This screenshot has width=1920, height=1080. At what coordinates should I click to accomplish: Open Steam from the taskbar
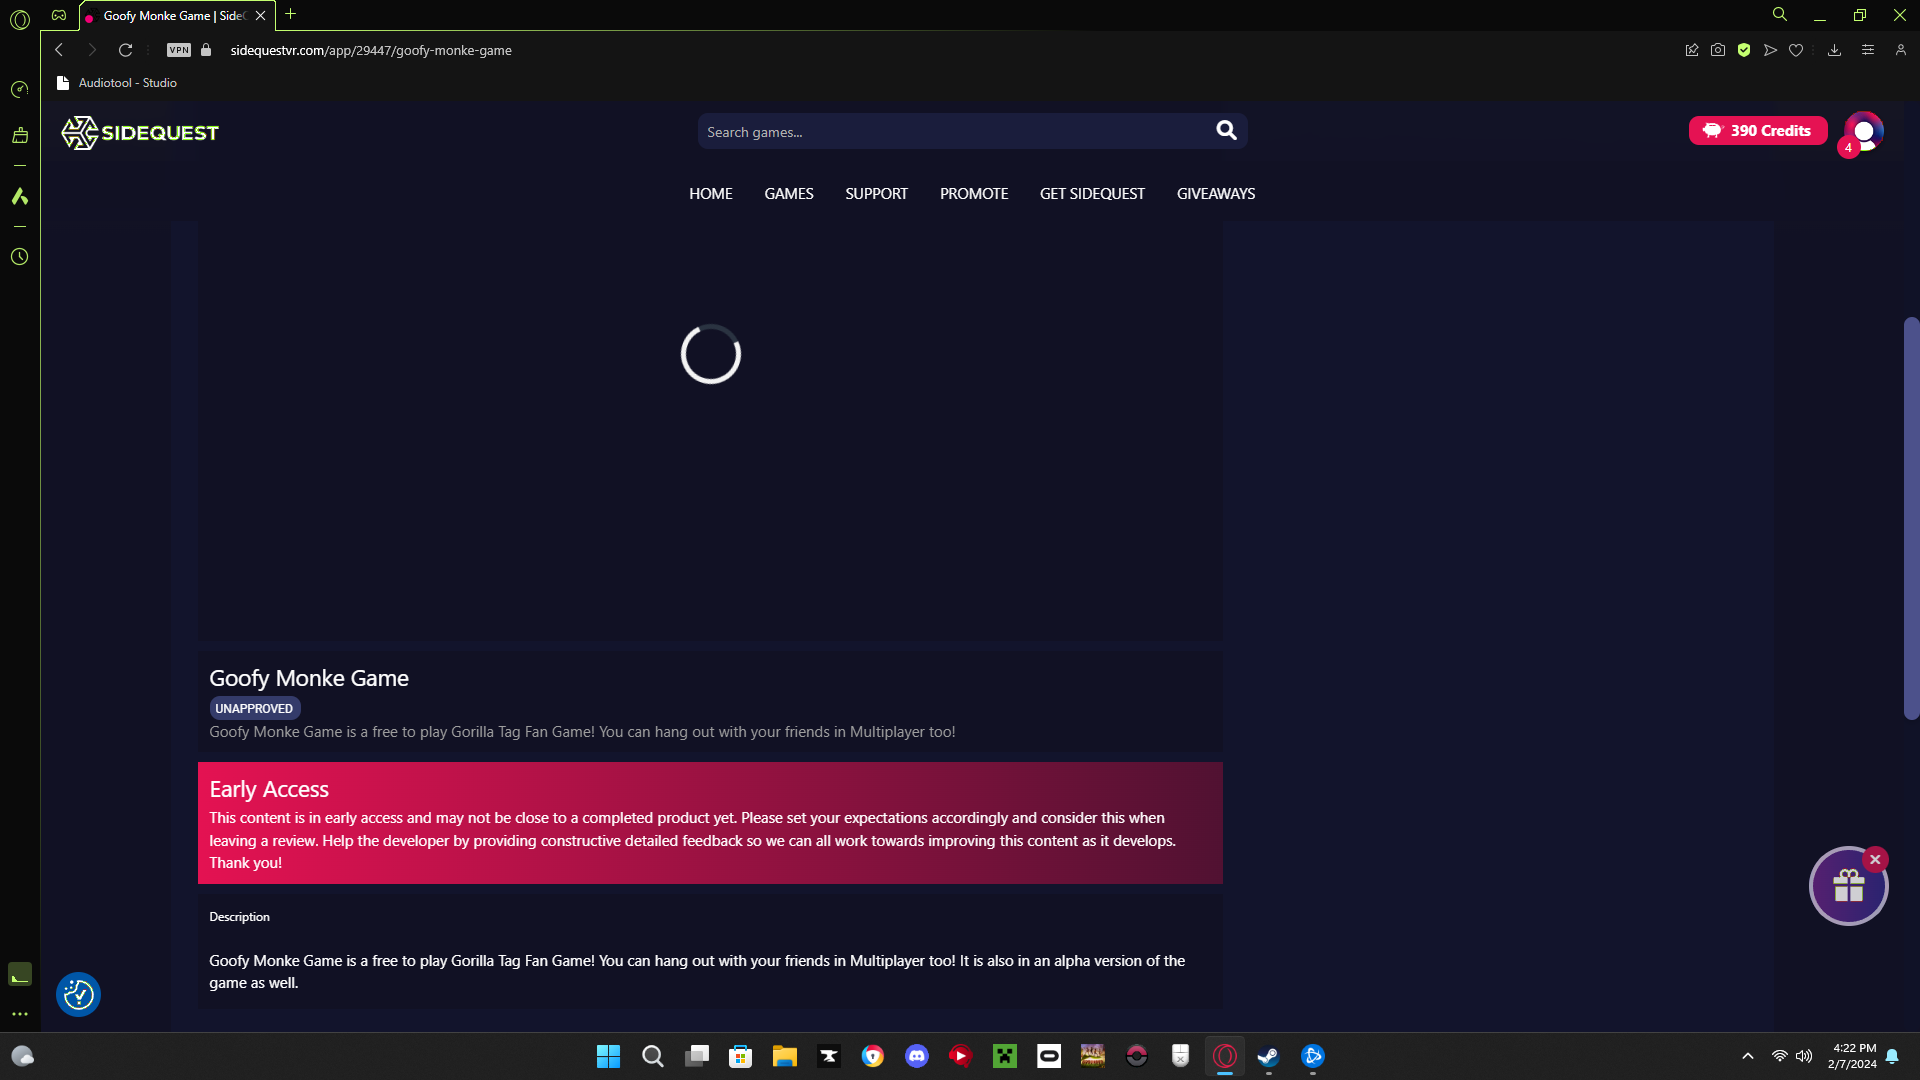coord(1268,1055)
